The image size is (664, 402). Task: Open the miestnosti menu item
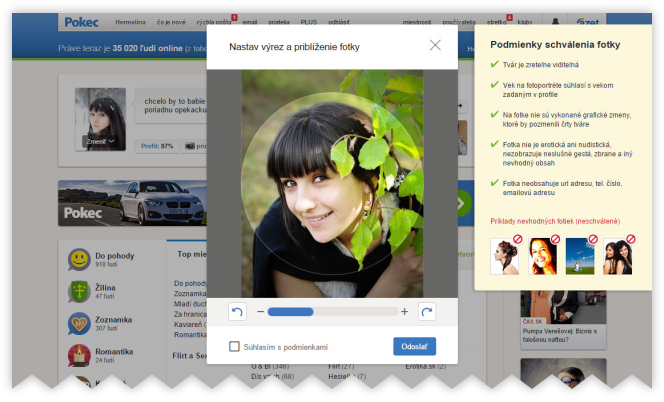point(417,22)
